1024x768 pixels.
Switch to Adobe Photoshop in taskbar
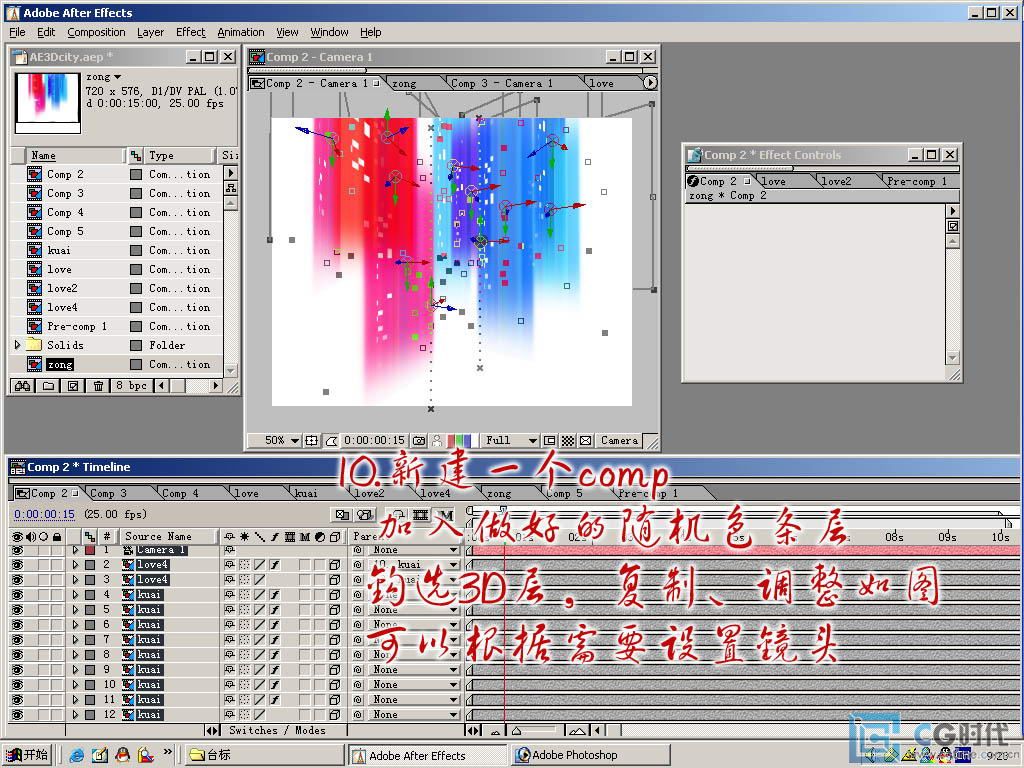coord(590,755)
